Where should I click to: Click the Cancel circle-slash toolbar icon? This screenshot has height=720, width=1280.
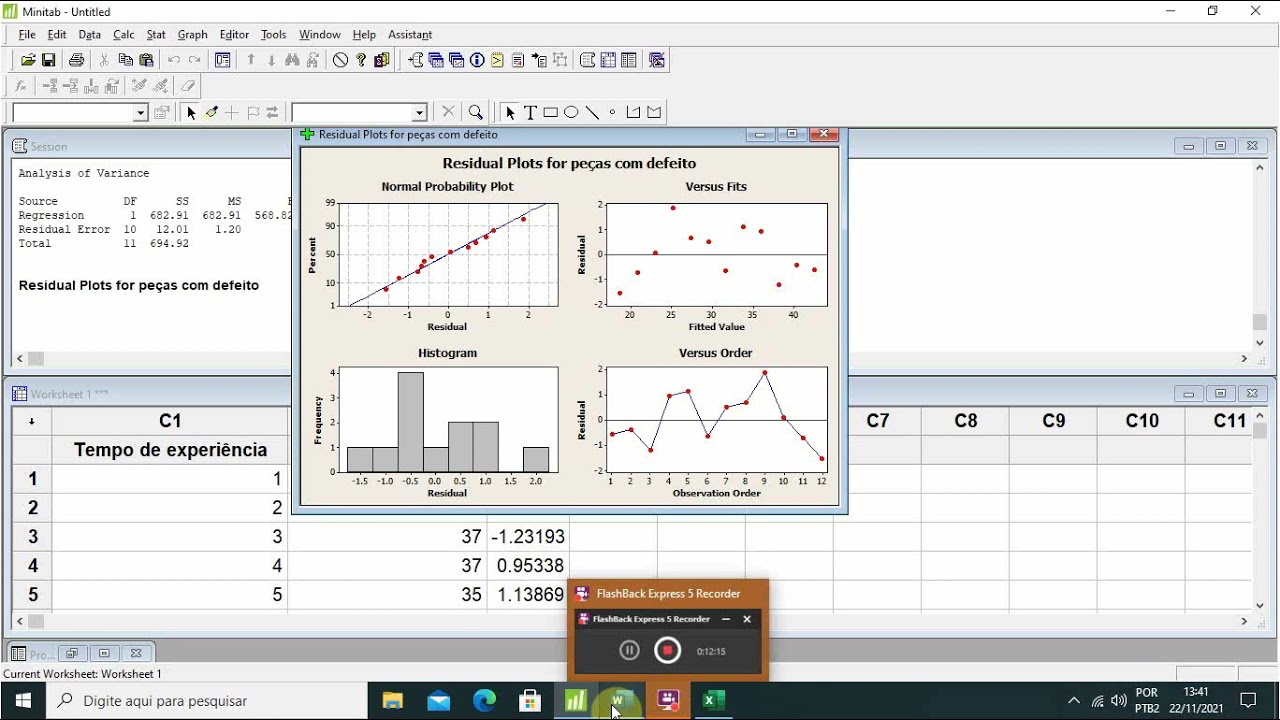(340, 60)
